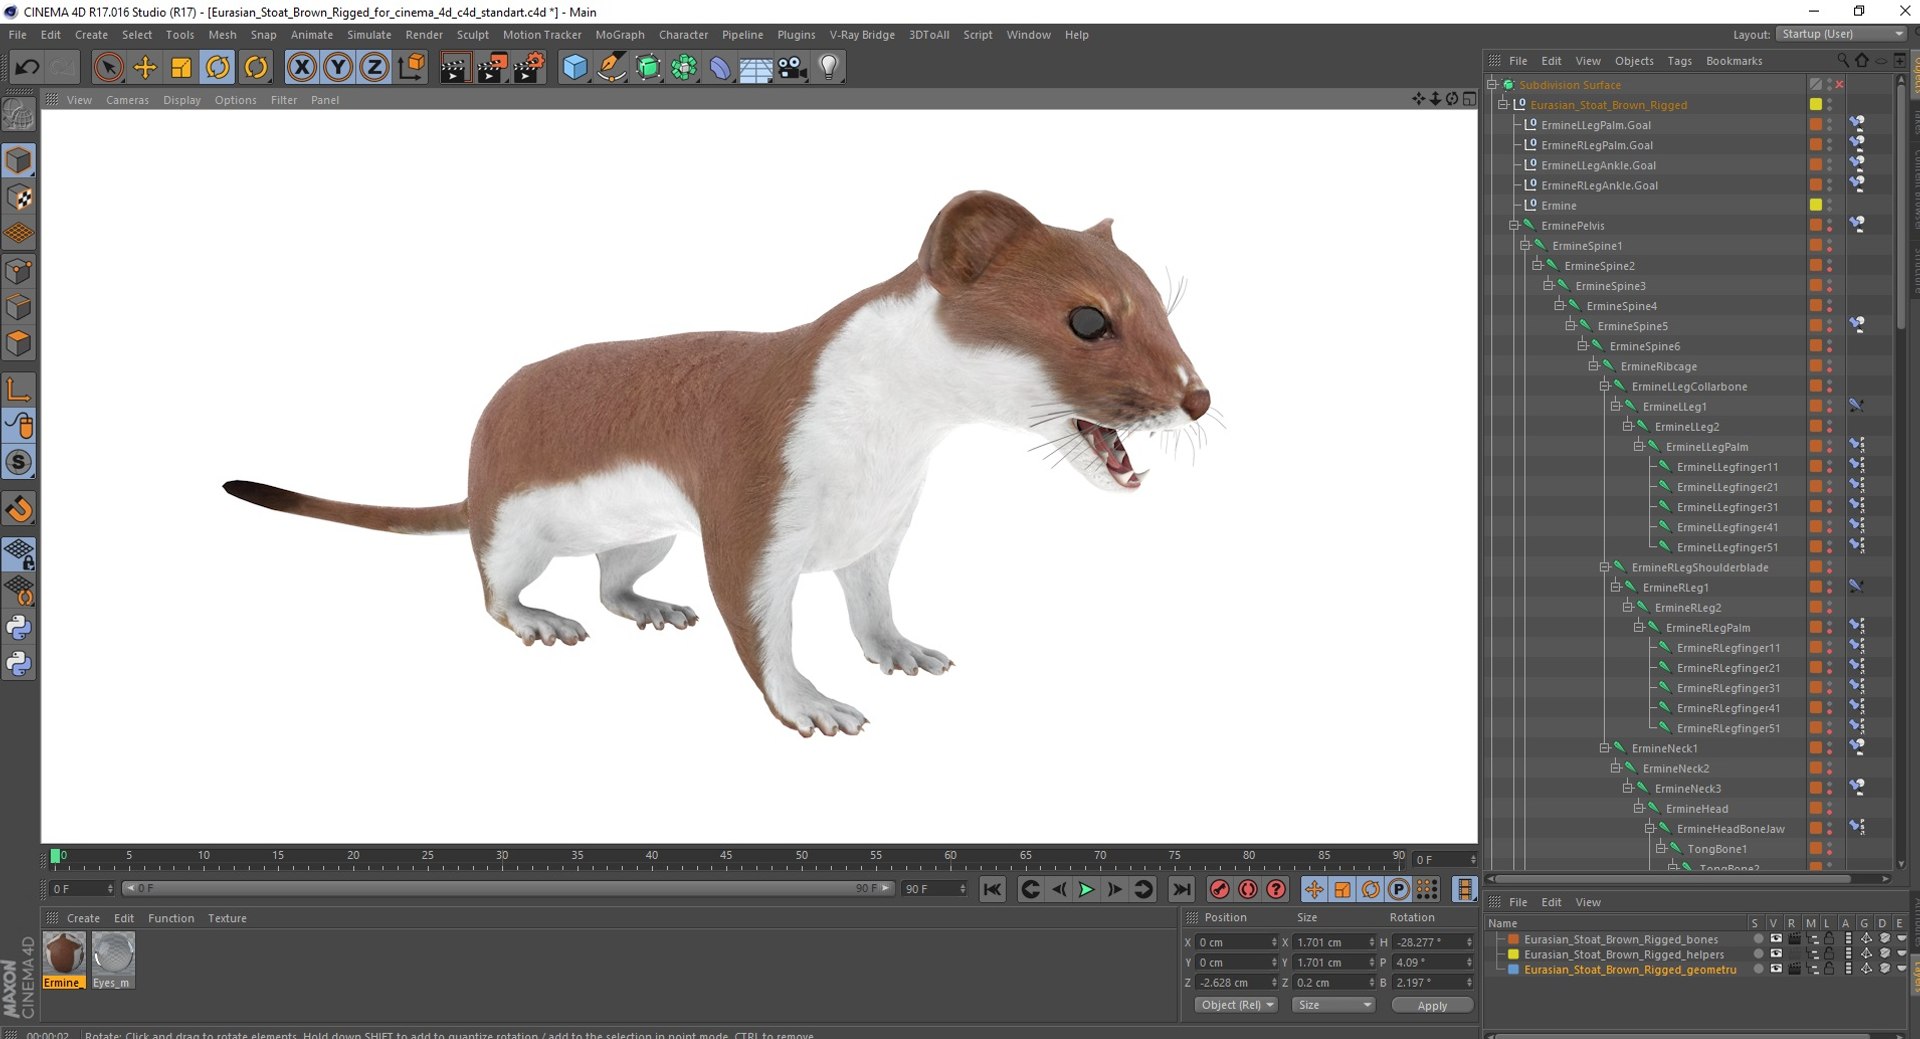Click Function in material manager
This screenshot has height=1039, width=1920.
point(171,918)
